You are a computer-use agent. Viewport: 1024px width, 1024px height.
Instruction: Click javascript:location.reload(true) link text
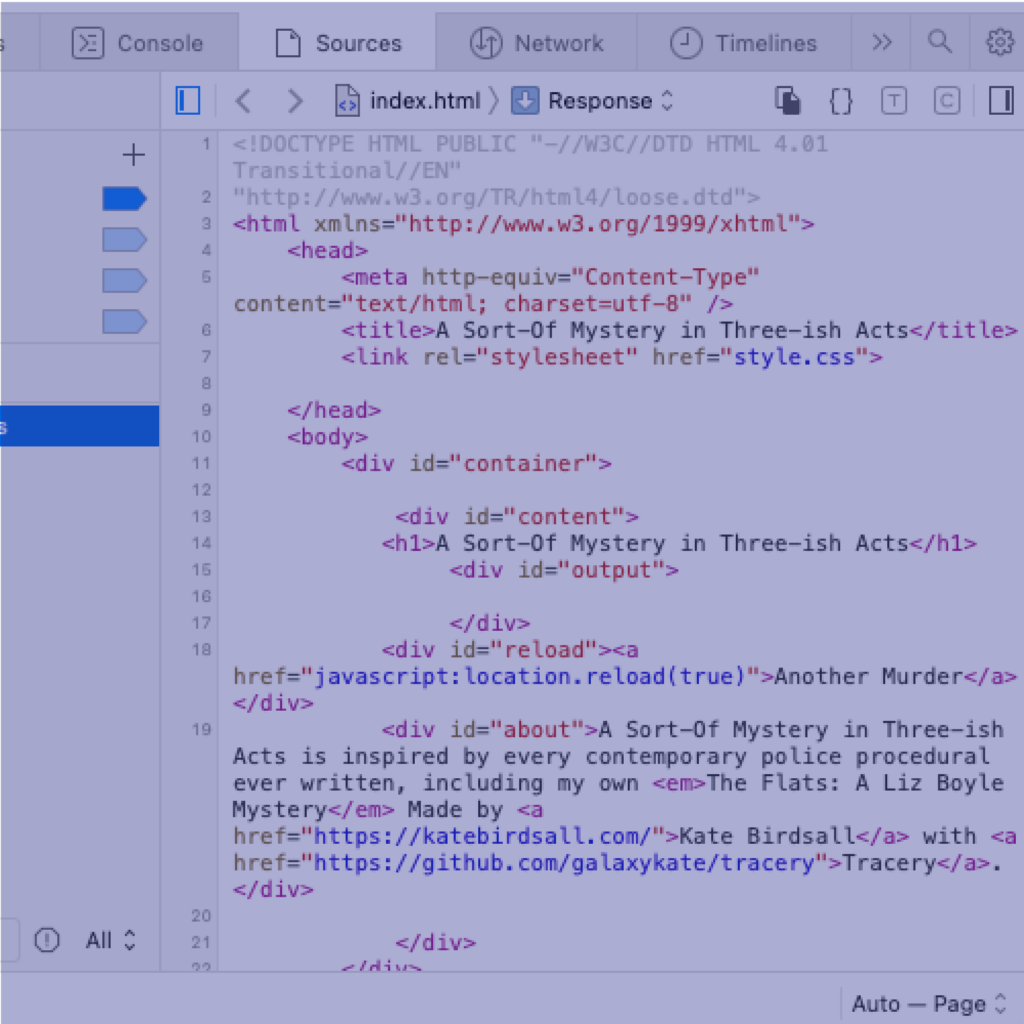pos(530,677)
